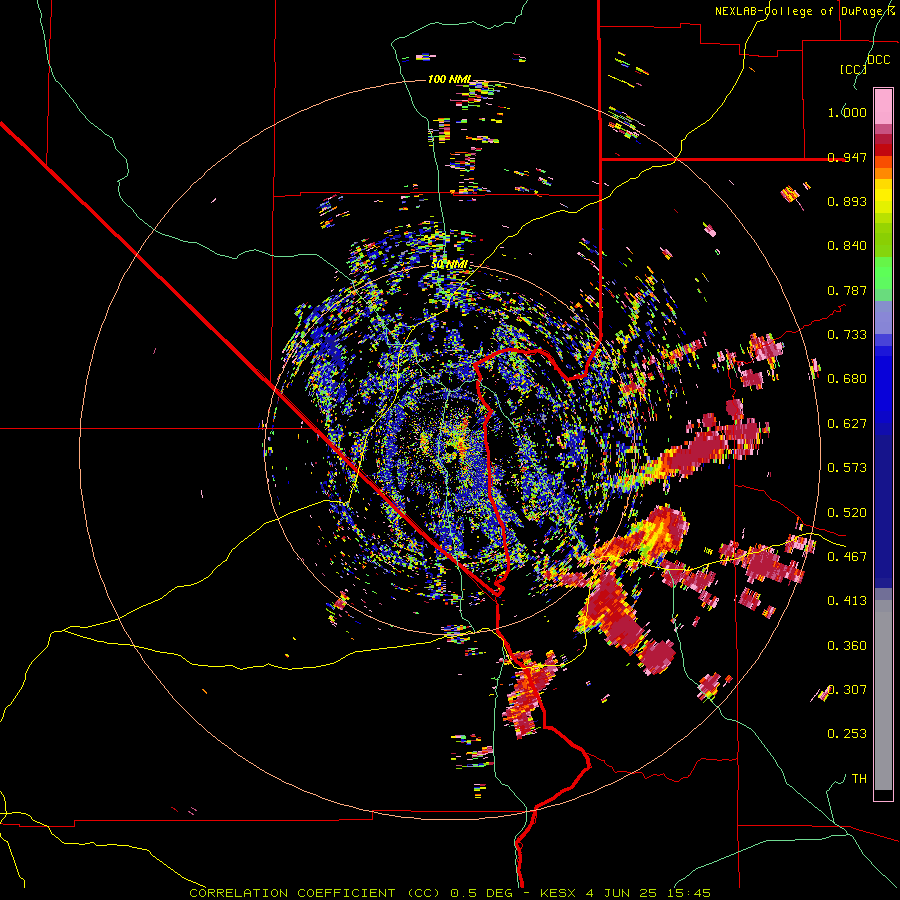900x900 pixels.
Task: Select the 0.733 legend value
Action: 847,335
